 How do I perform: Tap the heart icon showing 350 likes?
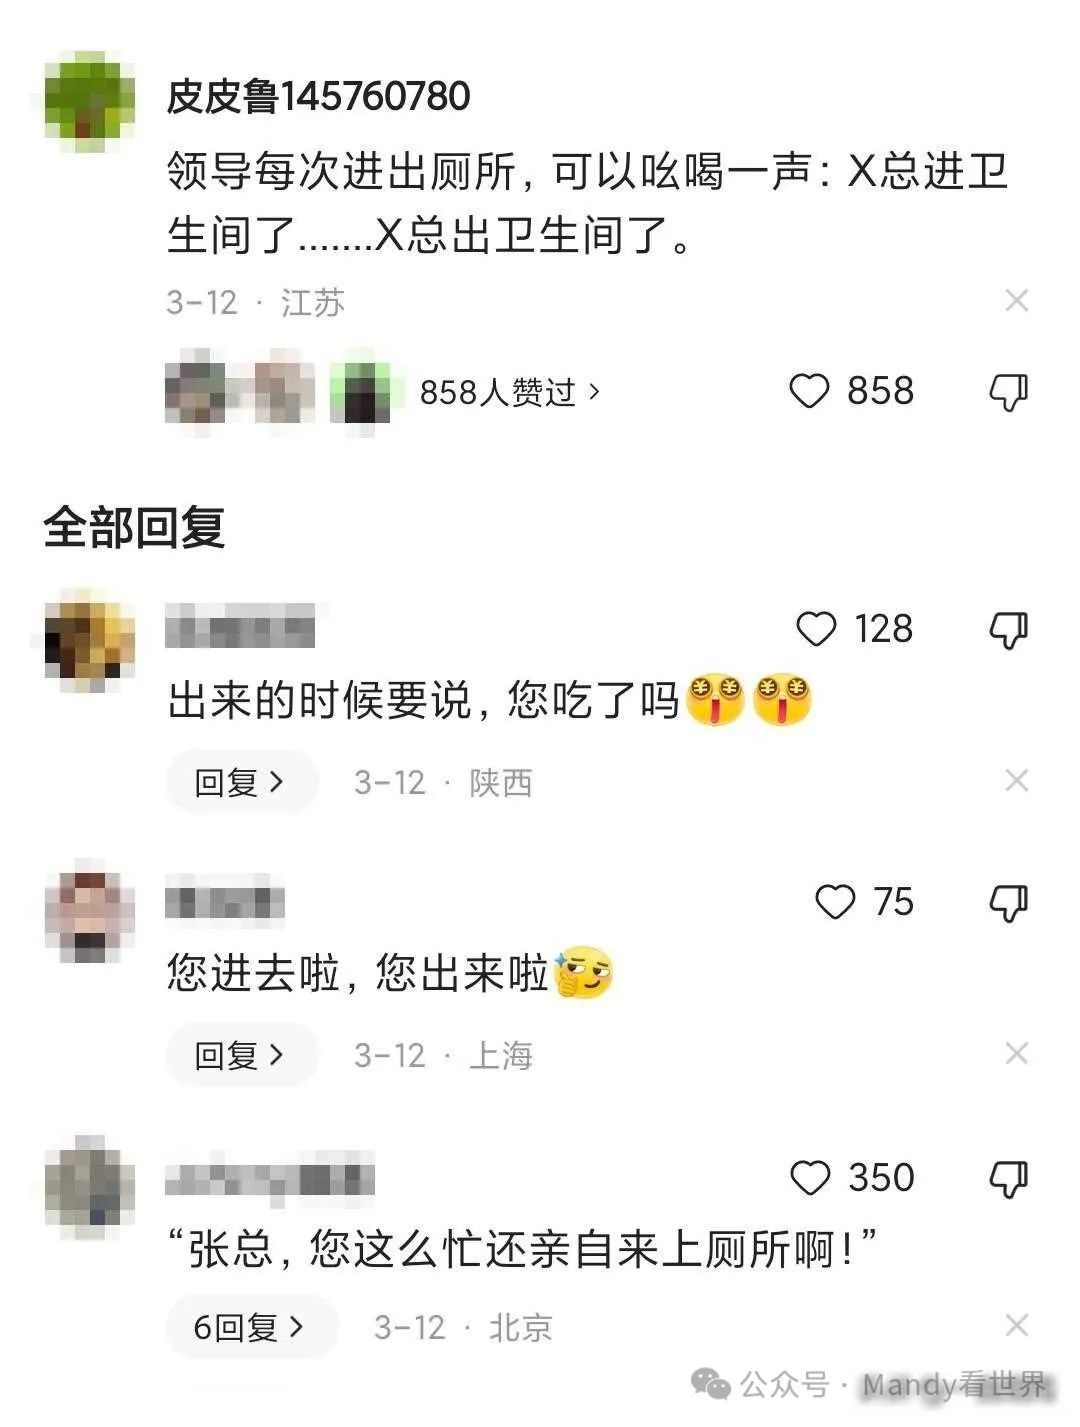click(810, 1178)
